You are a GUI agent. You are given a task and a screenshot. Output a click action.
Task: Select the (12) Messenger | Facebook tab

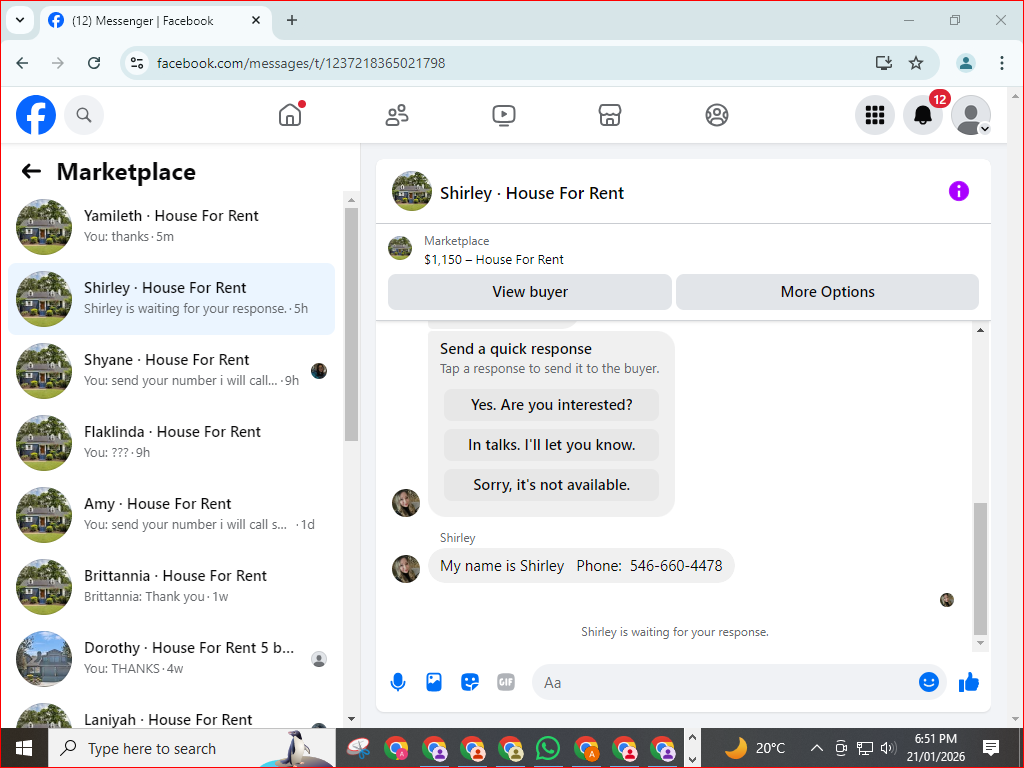pos(155,21)
